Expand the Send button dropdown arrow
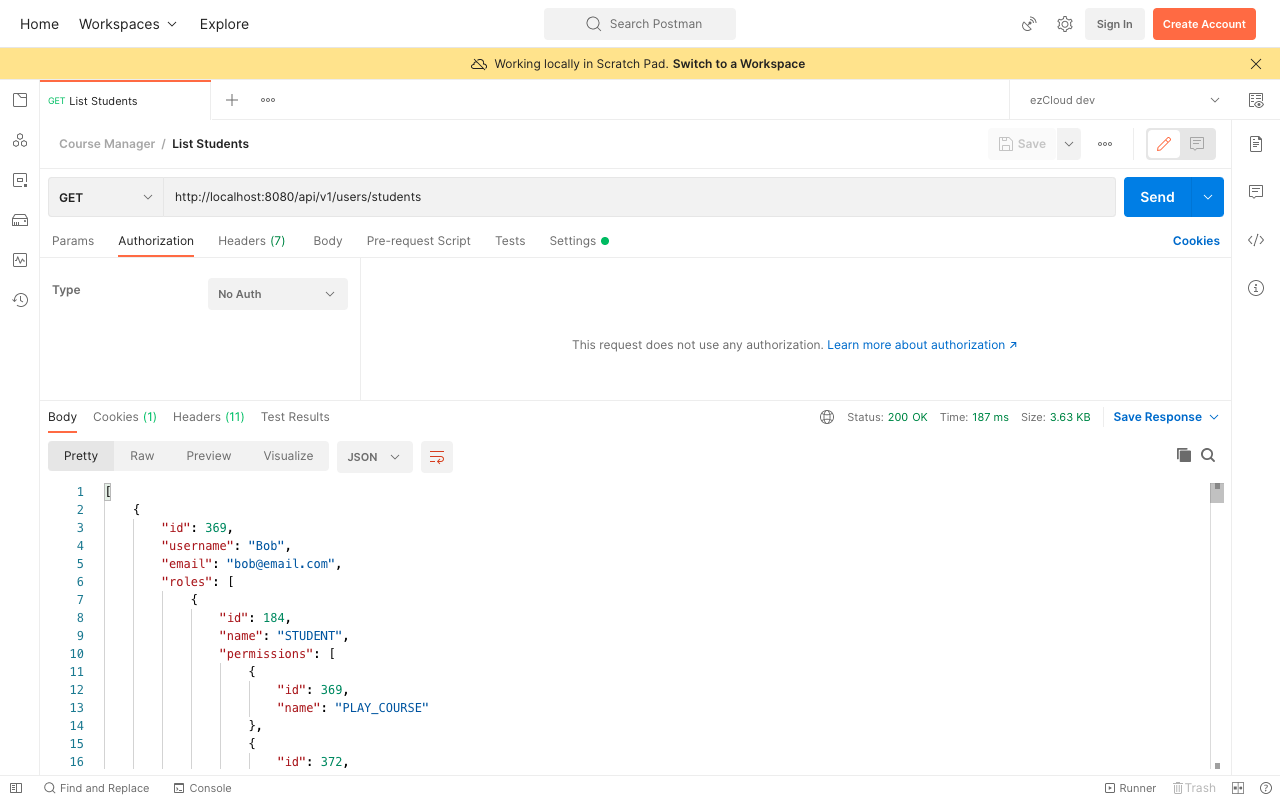Screen dimensions: 1280x800 pos(1207,197)
